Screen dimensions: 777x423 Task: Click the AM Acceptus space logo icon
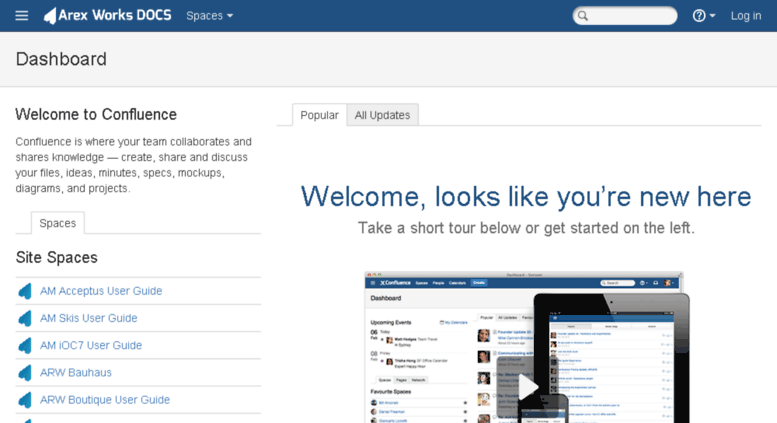25,291
